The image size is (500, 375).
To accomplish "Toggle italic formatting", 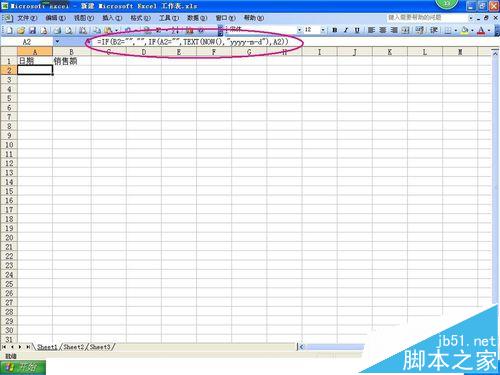I will pos(346,30).
